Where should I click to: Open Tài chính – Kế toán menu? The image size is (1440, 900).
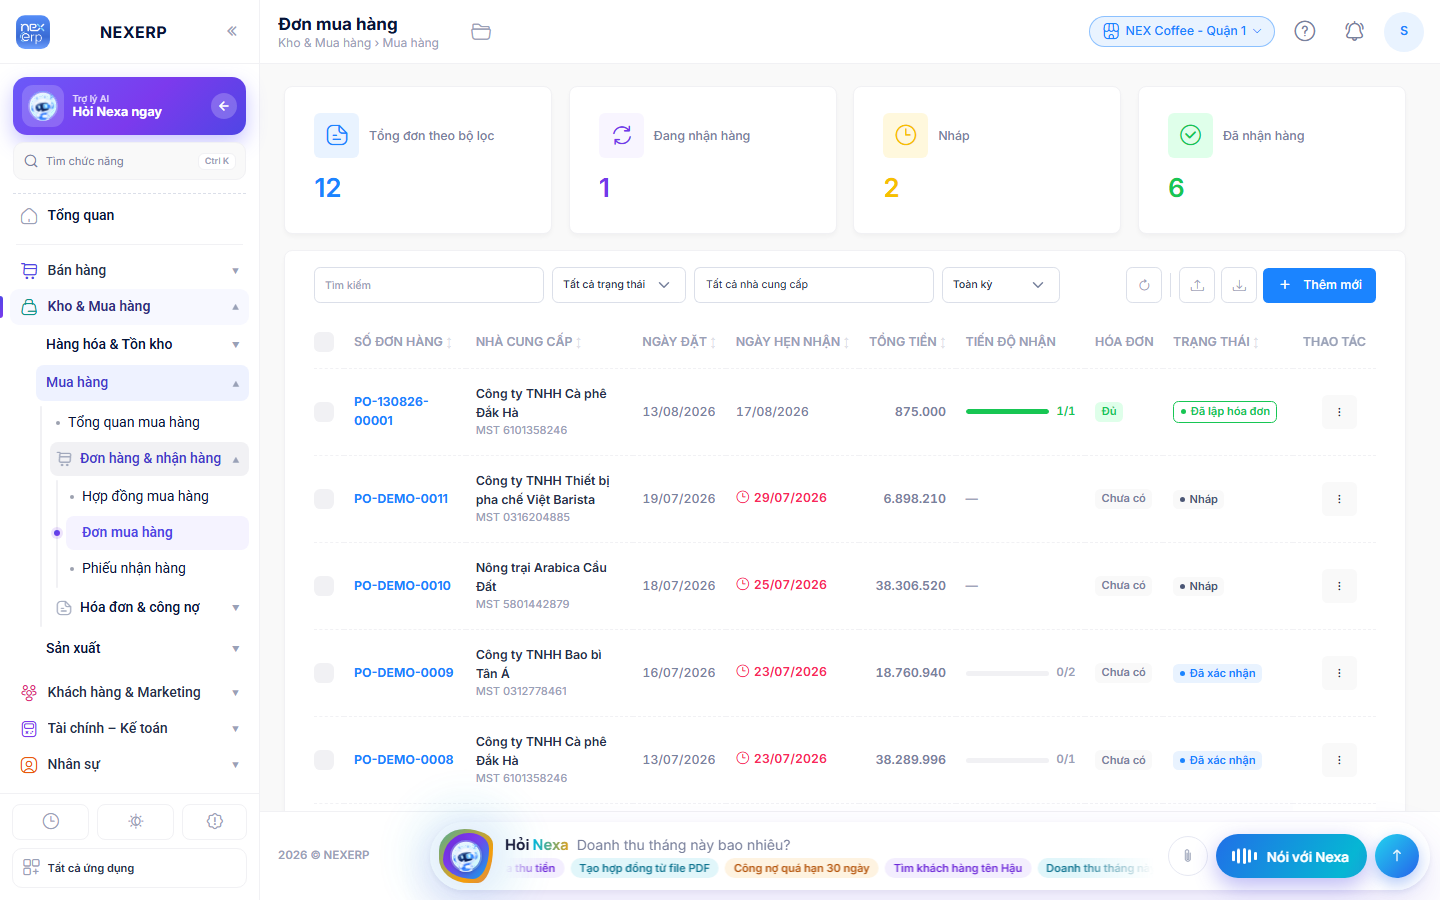[130, 728]
